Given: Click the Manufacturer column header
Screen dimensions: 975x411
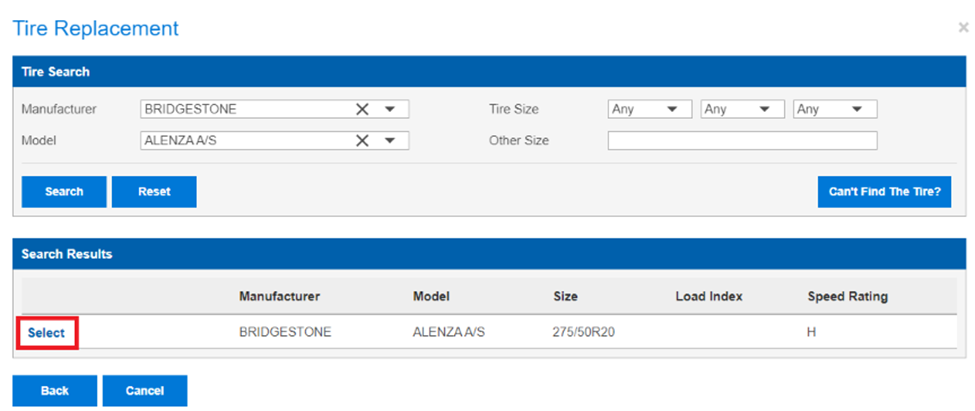Looking at the screenshot, I should pyautogui.click(x=279, y=297).
